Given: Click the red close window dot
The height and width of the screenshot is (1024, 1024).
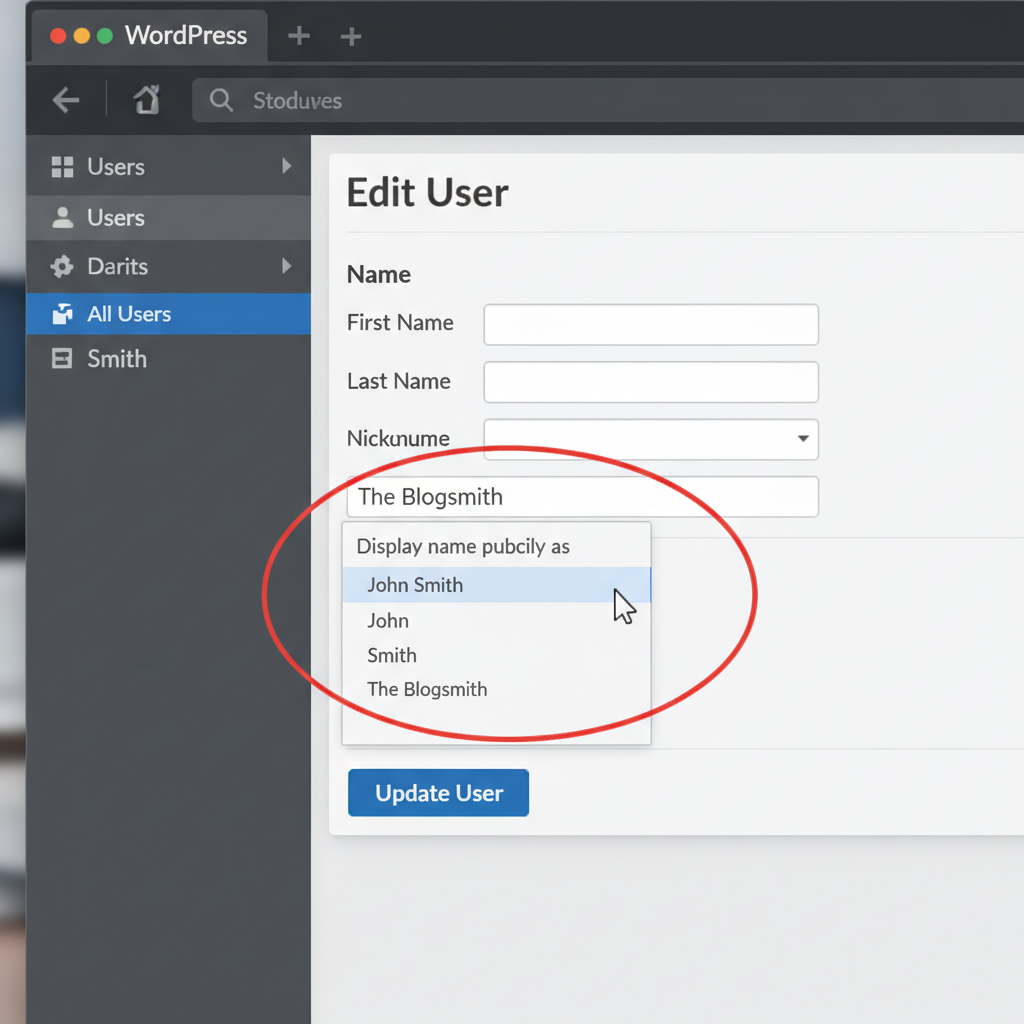Looking at the screenshot, I should [x=58, y=36].
